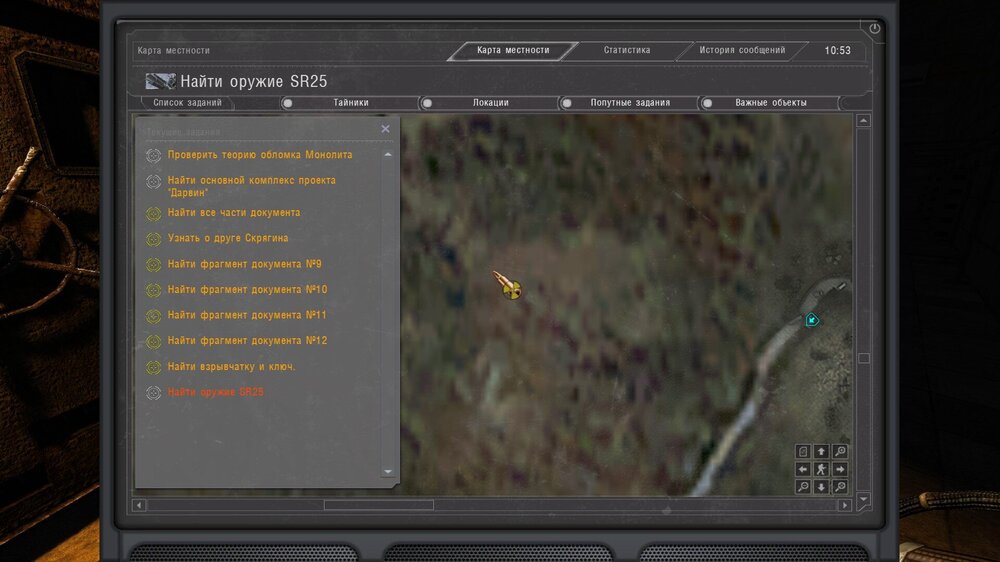Open the global map icon above the left arrow
This screenshot has width=1000, height=562.
click(803, 452)
